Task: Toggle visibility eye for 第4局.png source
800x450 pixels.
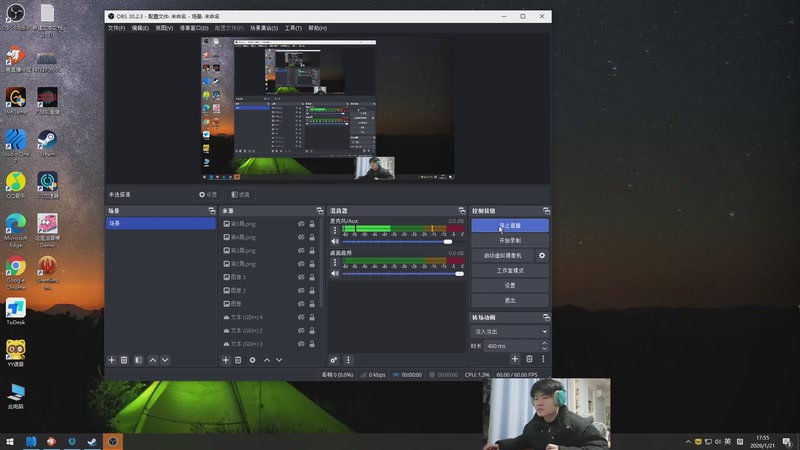Action: coord(301,237)
